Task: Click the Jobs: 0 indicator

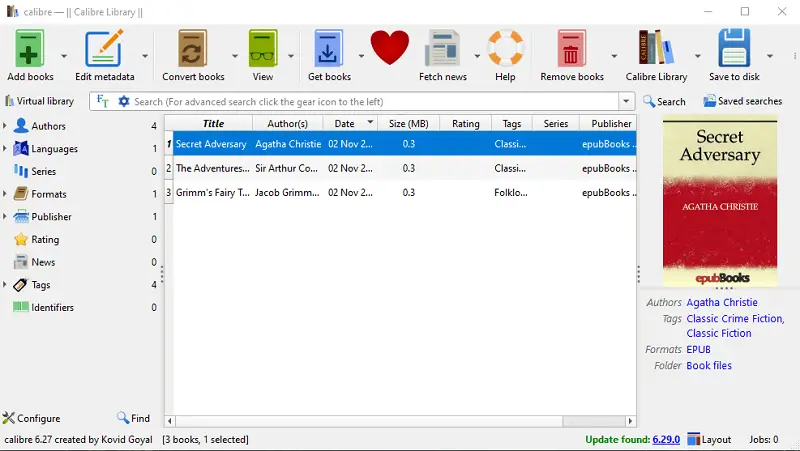Action: 763,439
